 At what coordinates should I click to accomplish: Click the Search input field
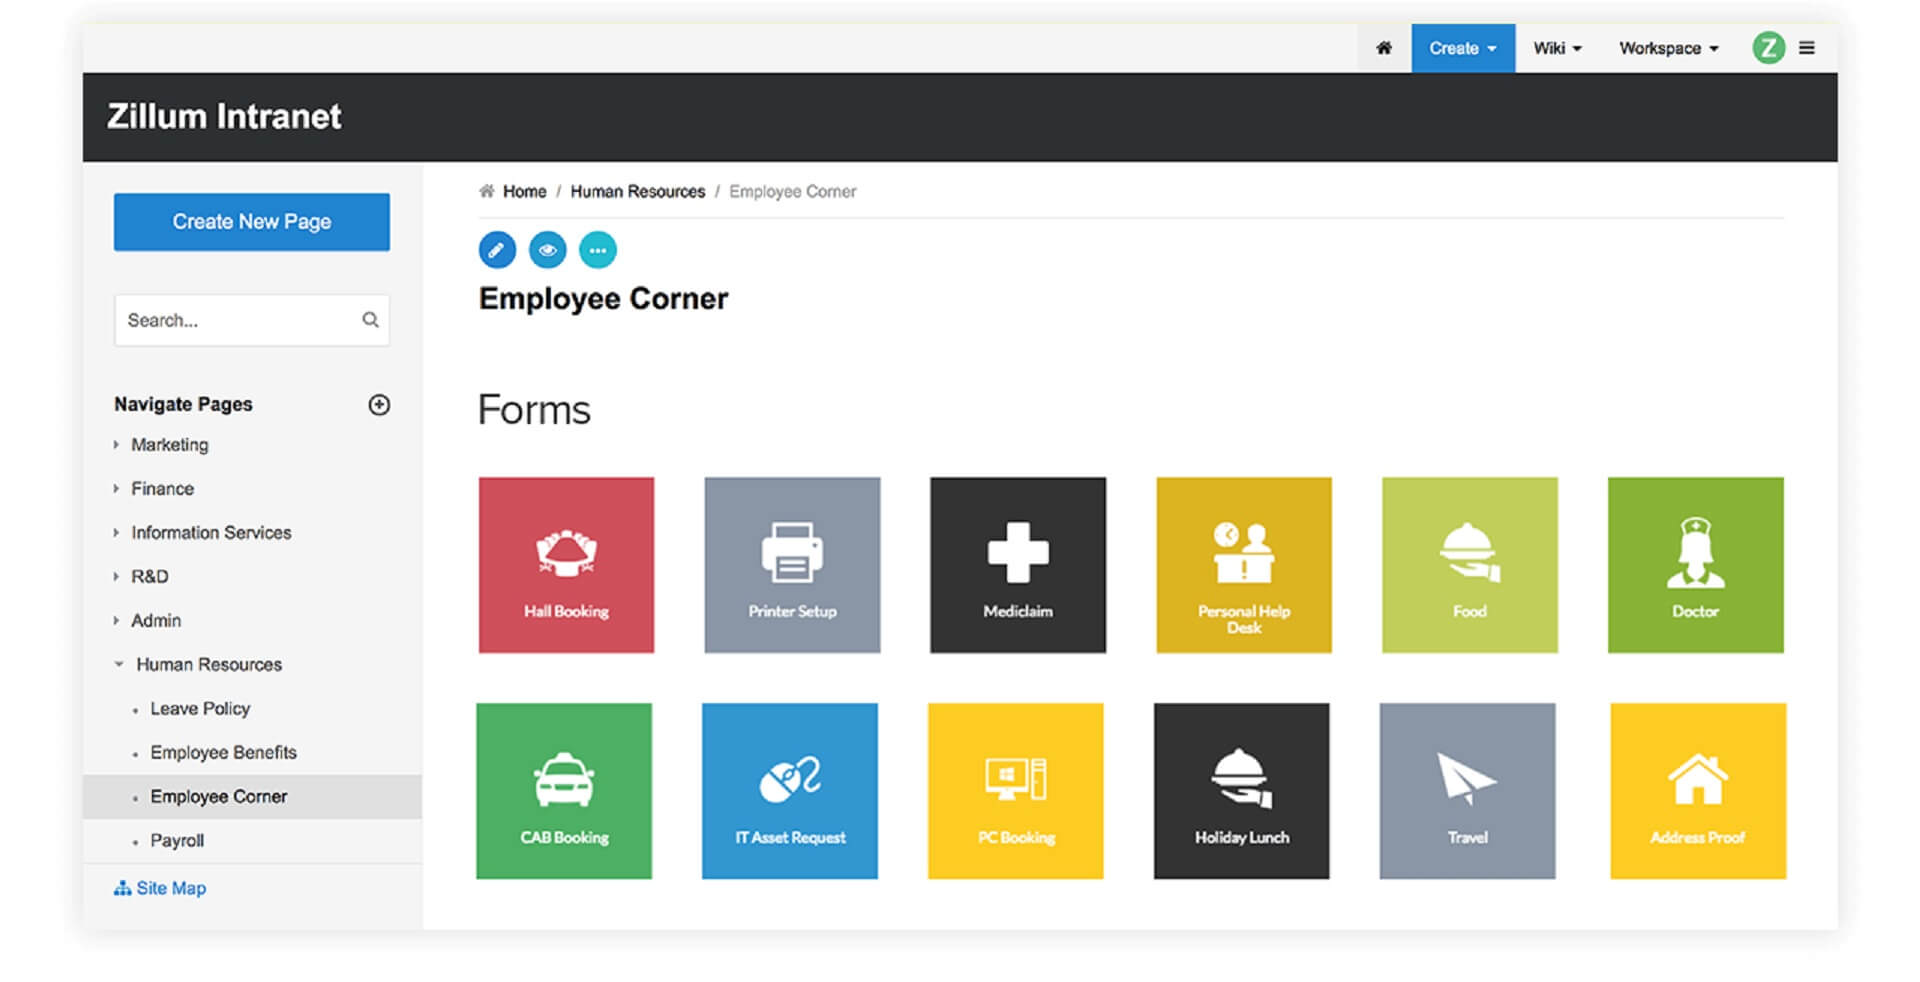[x=238, y=320]
